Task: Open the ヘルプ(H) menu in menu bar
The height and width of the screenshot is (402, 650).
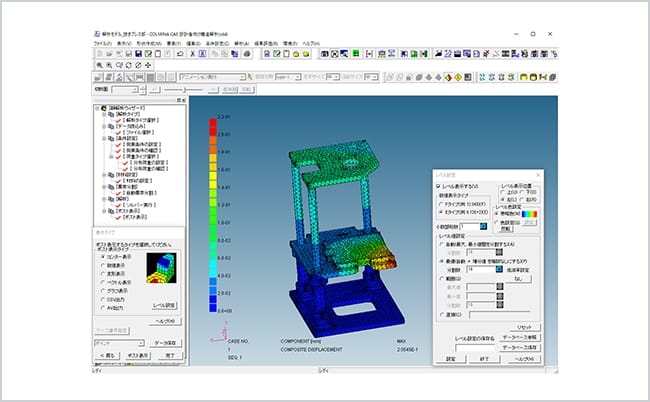Action: pos(311,43)
